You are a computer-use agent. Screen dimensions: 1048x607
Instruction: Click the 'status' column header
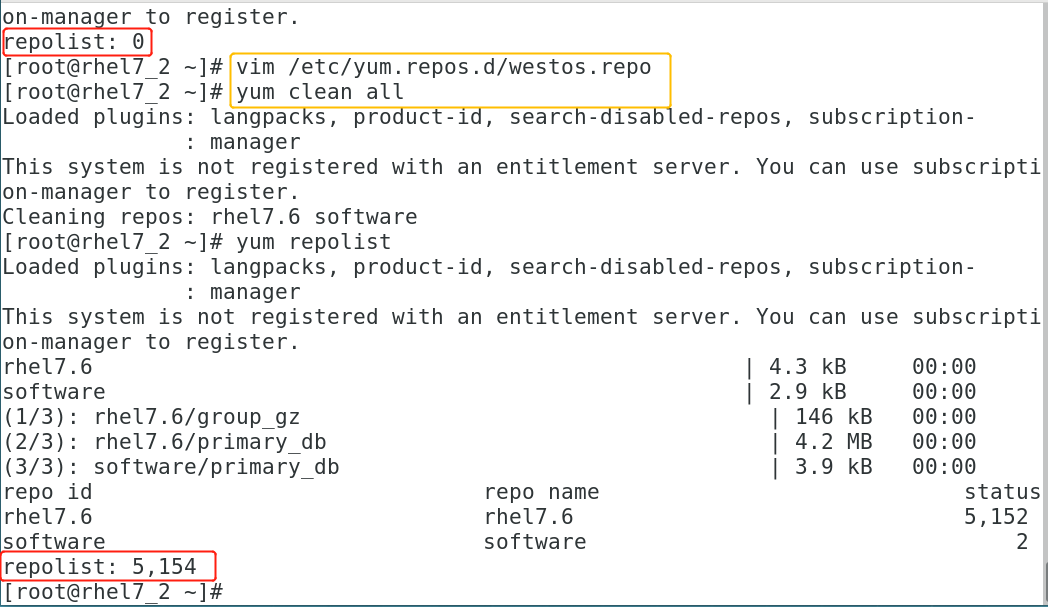1002,491
